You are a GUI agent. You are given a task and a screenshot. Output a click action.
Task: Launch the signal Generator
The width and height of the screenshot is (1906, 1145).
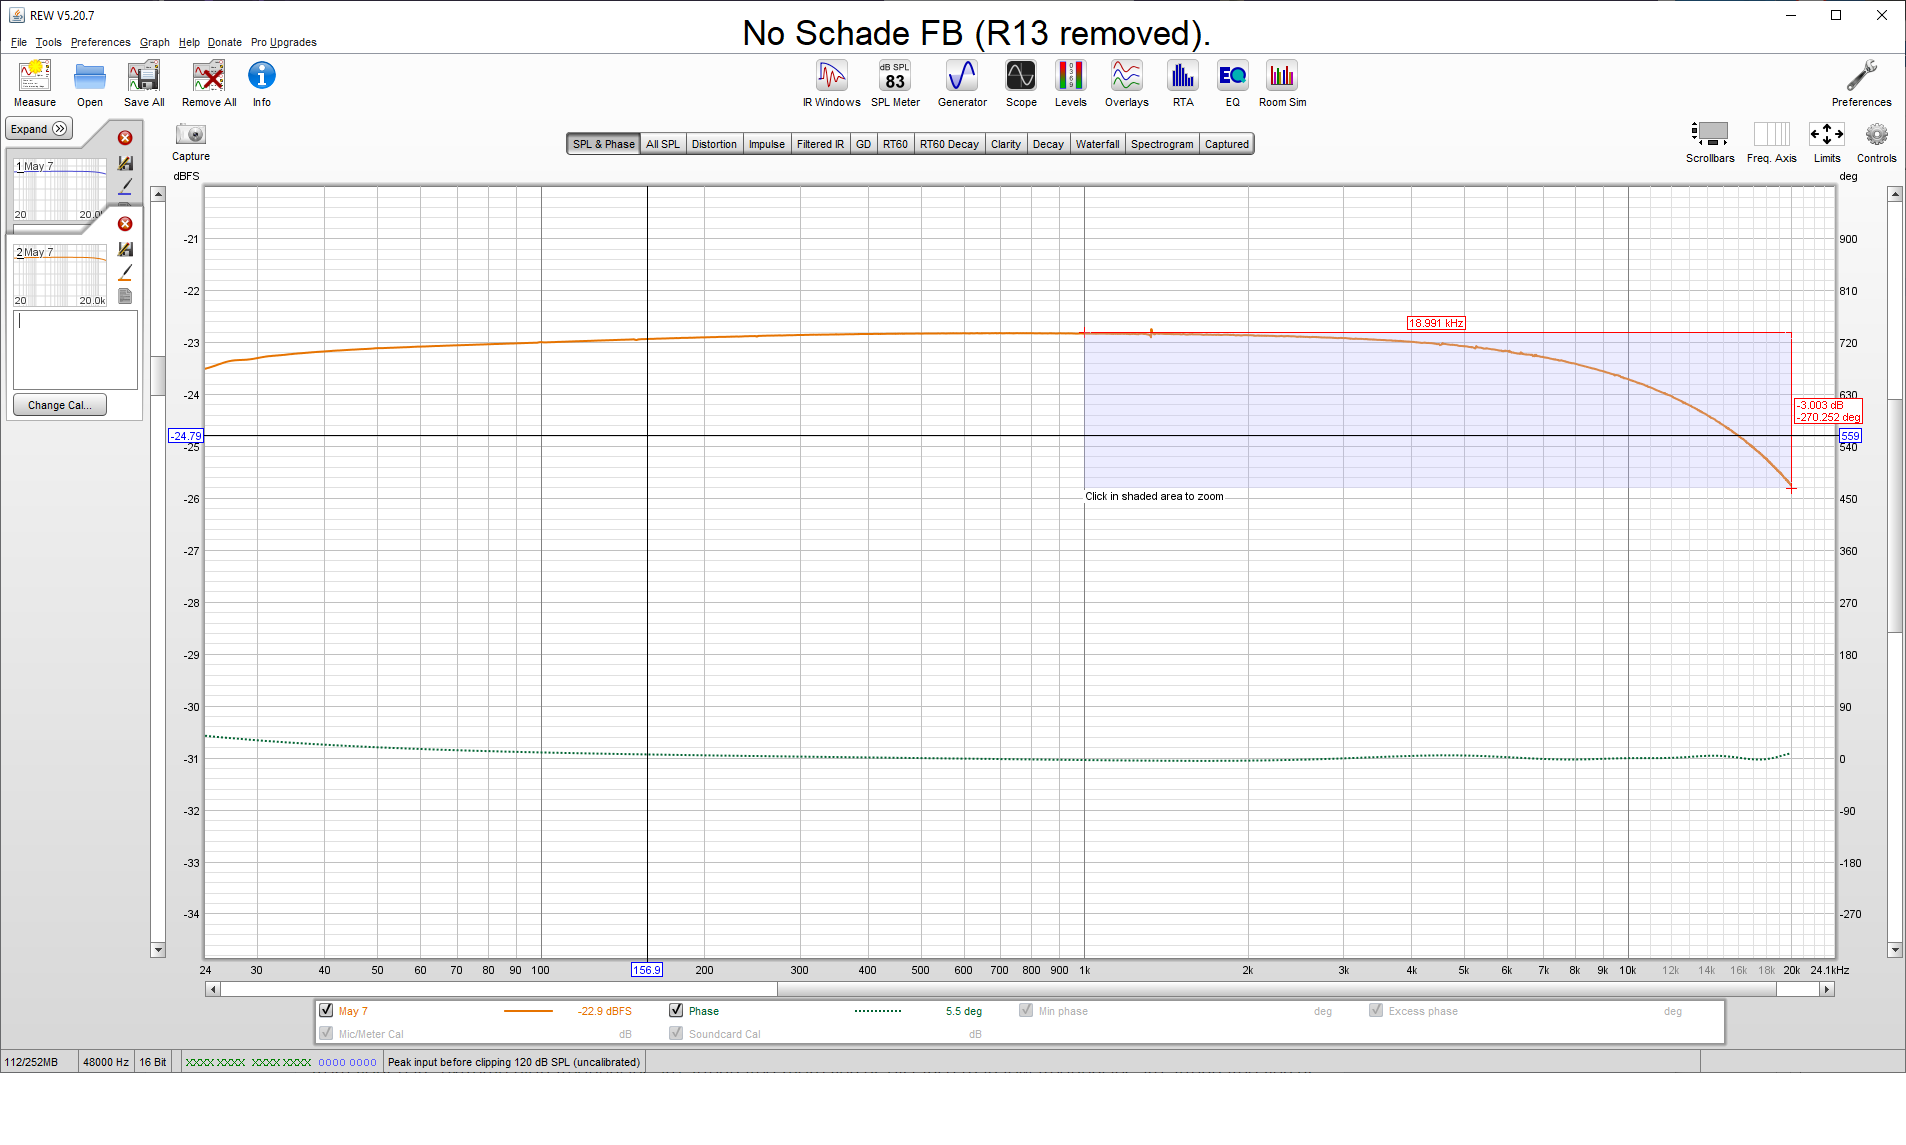(962, 76)
